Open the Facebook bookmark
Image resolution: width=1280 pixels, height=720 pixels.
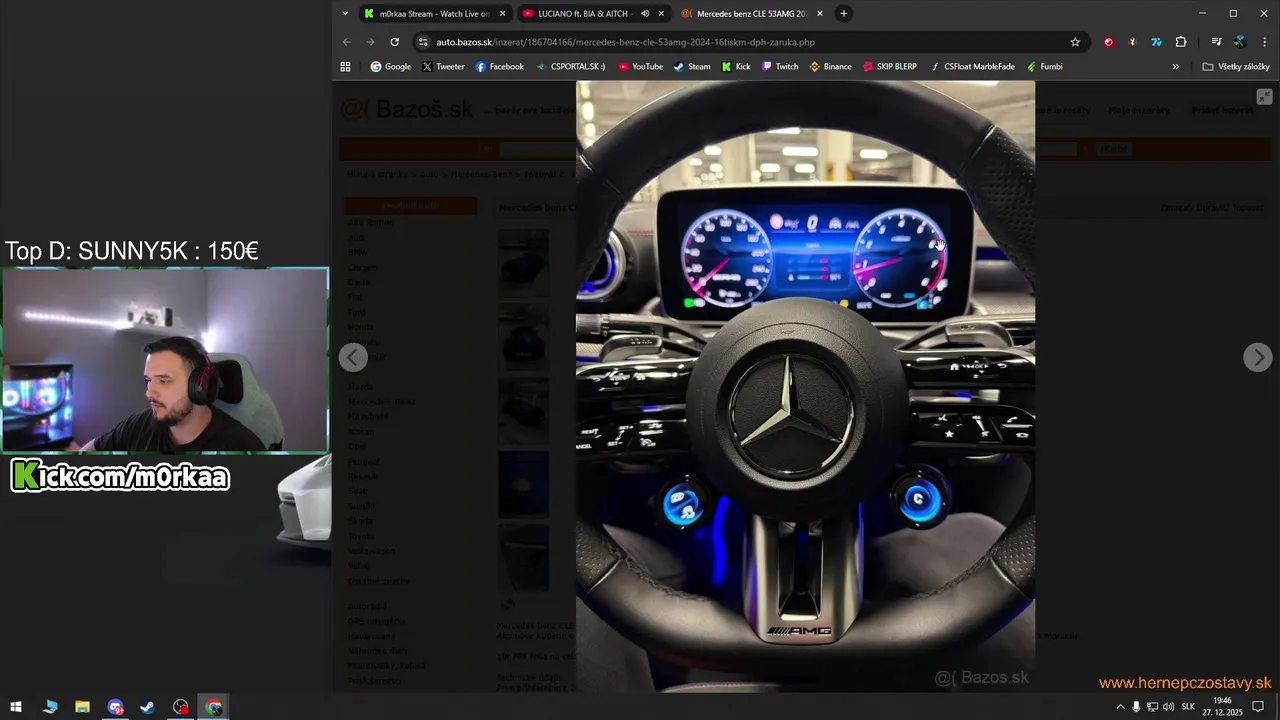[499, 67]
